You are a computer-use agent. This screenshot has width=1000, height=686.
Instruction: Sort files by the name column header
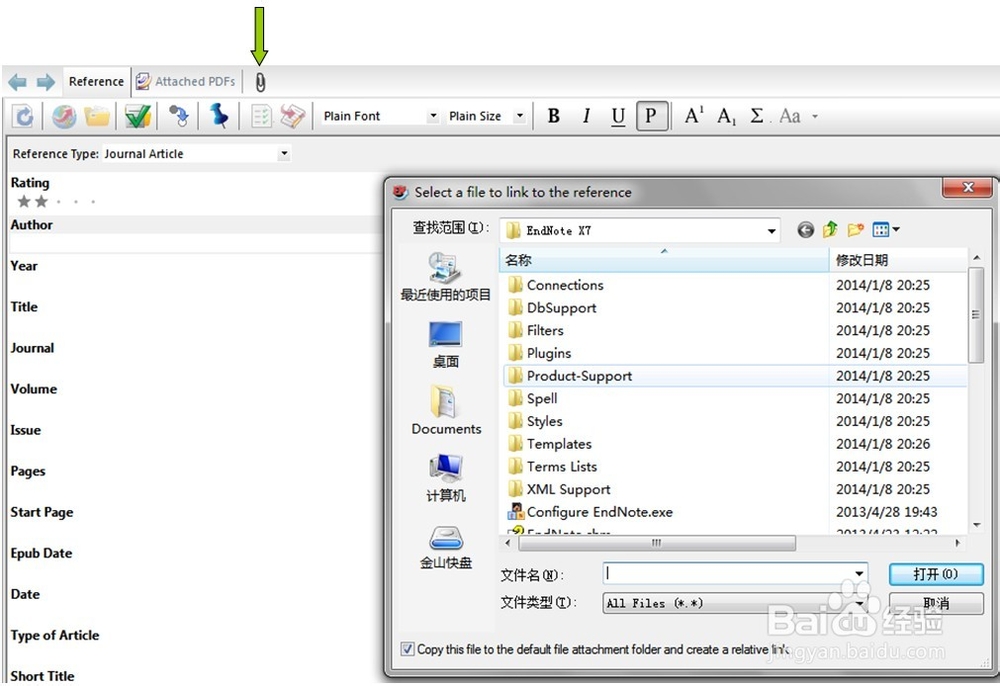click(x=664, y=260)
